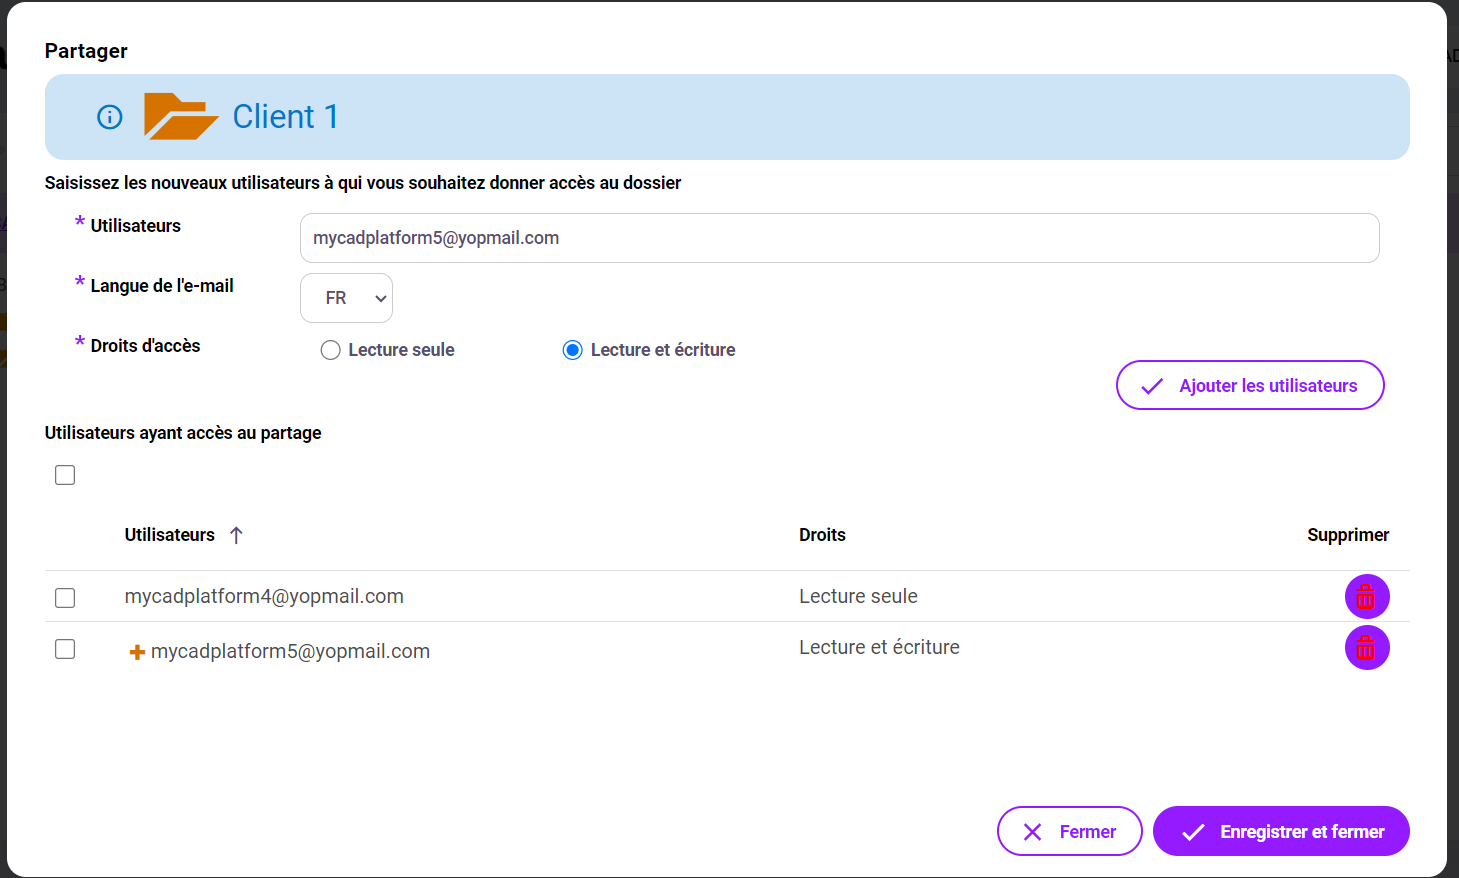
Task: Click the Supprimer column header
Action: (x=1347, y=535)
